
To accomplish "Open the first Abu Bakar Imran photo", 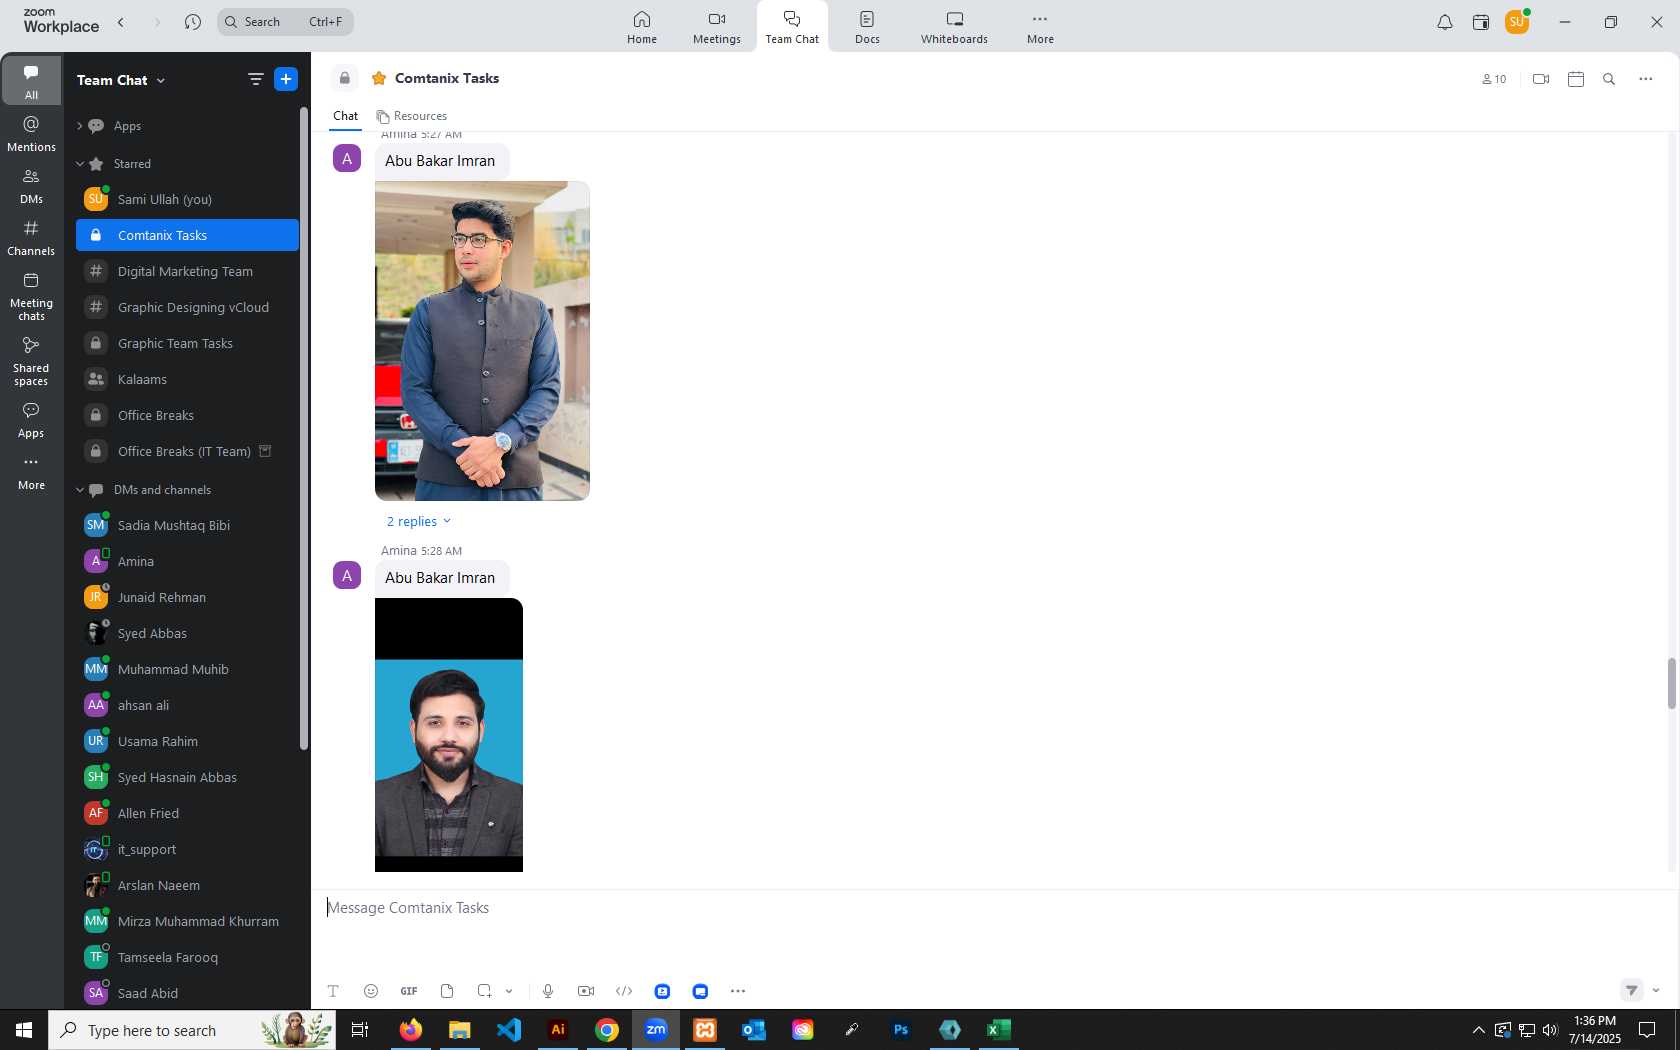I will pos(482,341).
